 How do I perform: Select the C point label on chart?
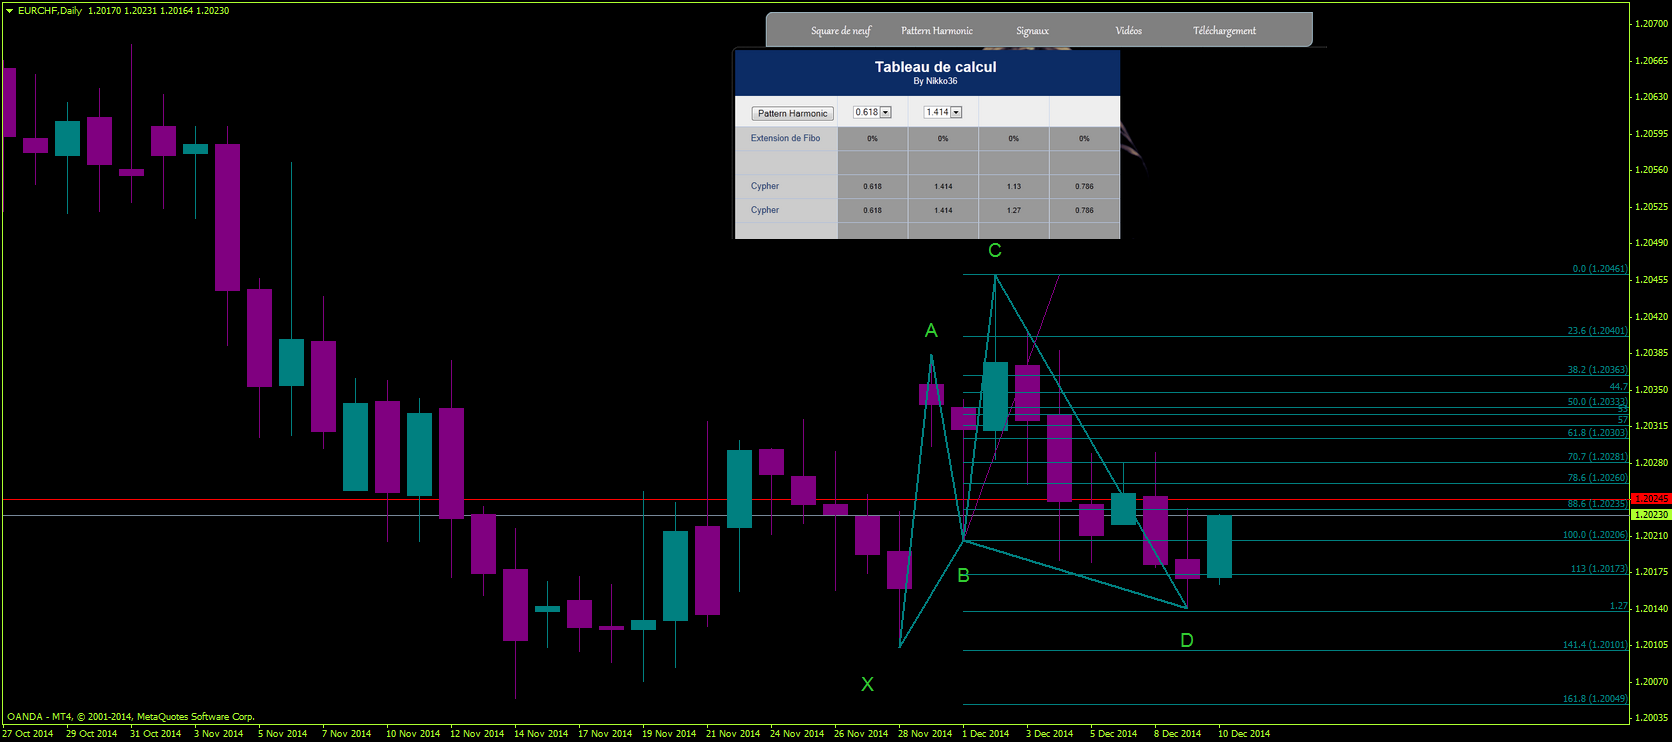pos(995,250)
